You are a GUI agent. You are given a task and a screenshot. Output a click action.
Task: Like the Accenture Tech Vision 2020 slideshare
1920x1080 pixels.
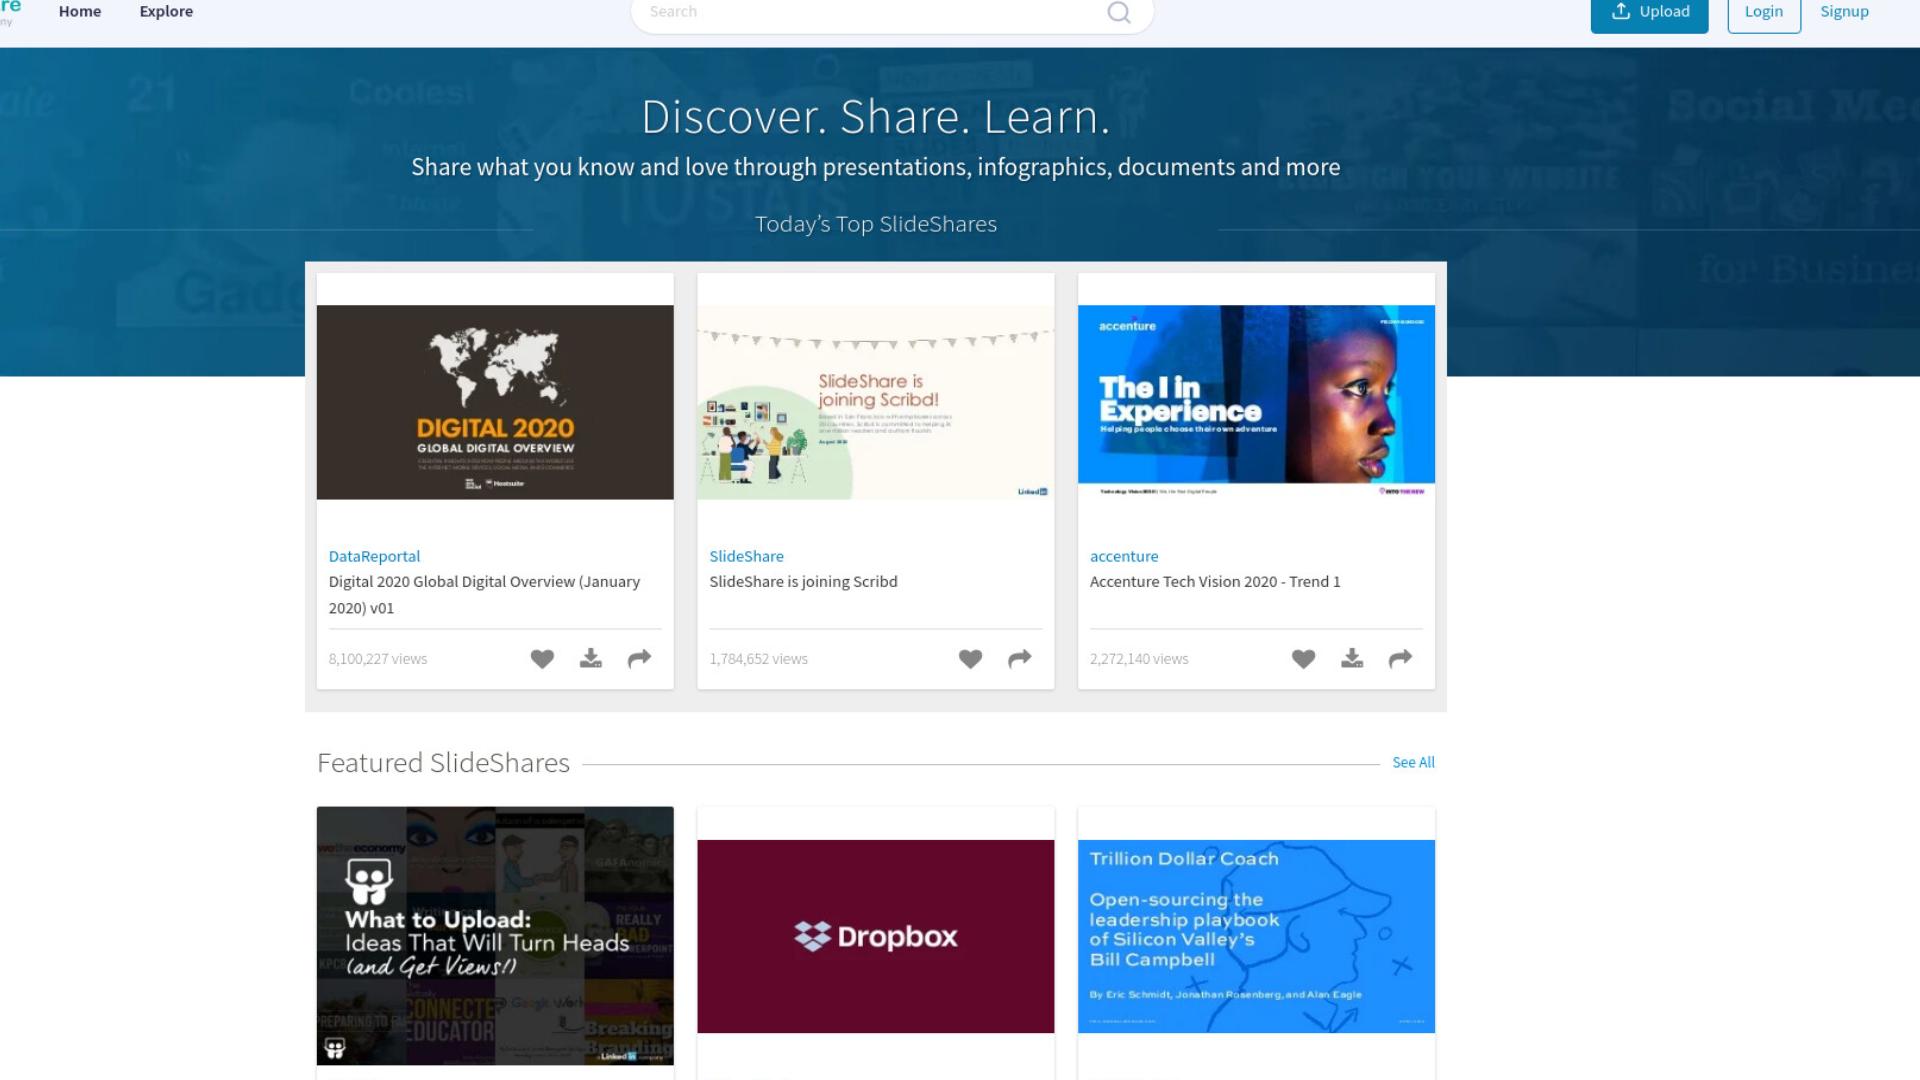tap(1303, 658)
